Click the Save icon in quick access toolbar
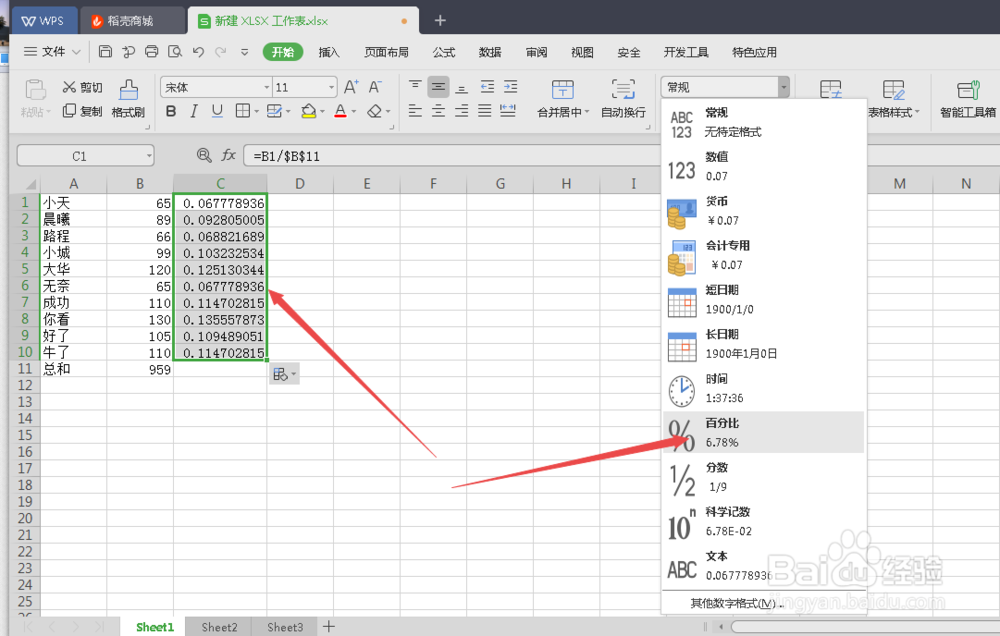The width and height of the screenshot is (1000, 636). click(x=105, y=52)
